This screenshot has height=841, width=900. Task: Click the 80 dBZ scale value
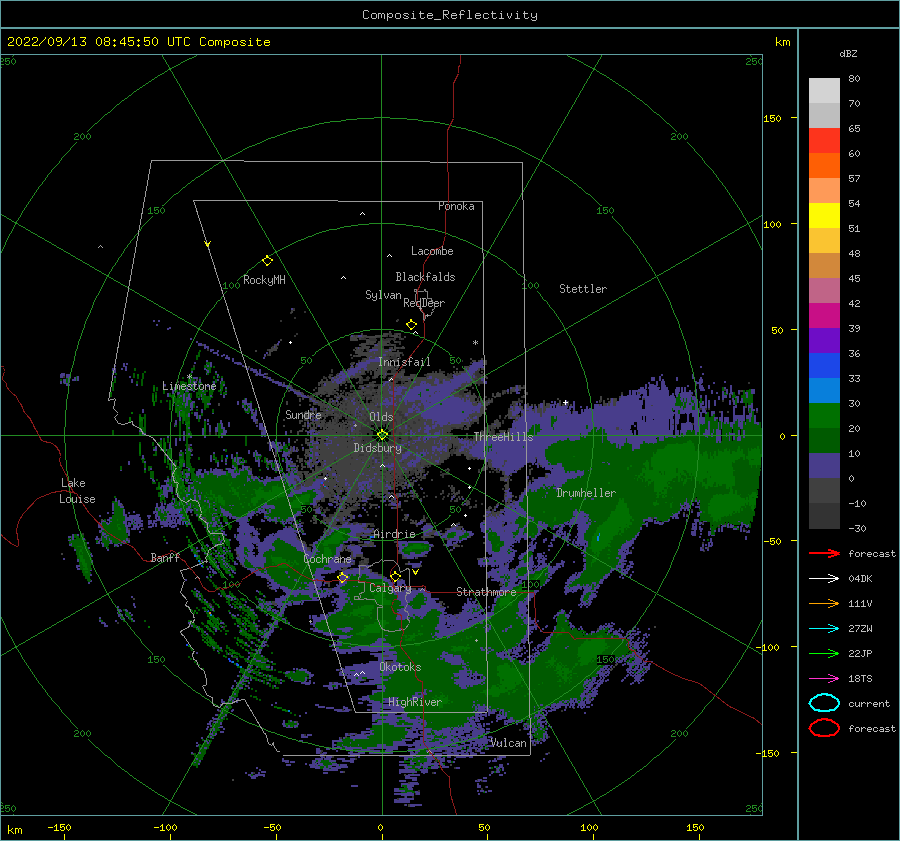[854, 79]
